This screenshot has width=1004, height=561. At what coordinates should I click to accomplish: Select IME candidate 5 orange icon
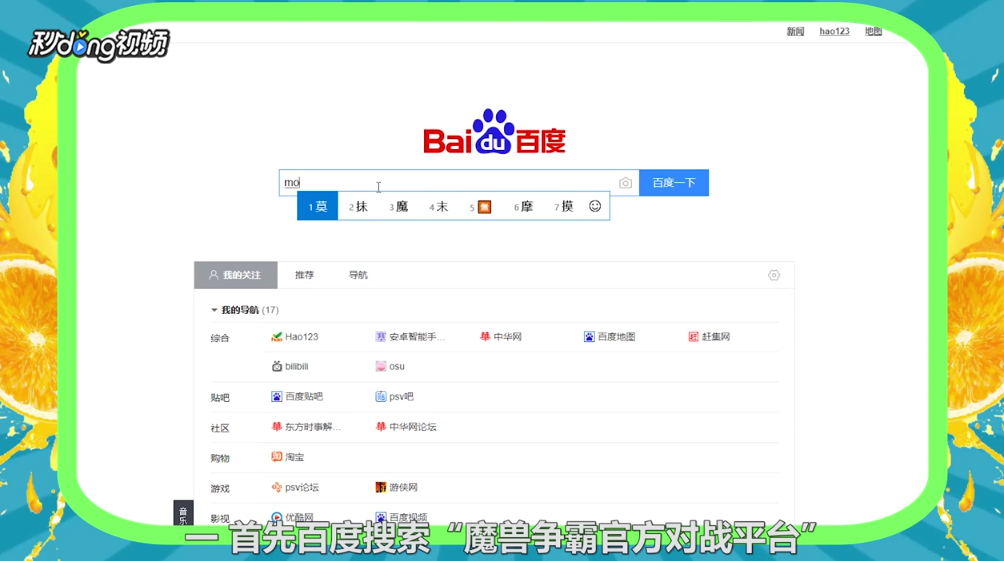click(480, 207)
